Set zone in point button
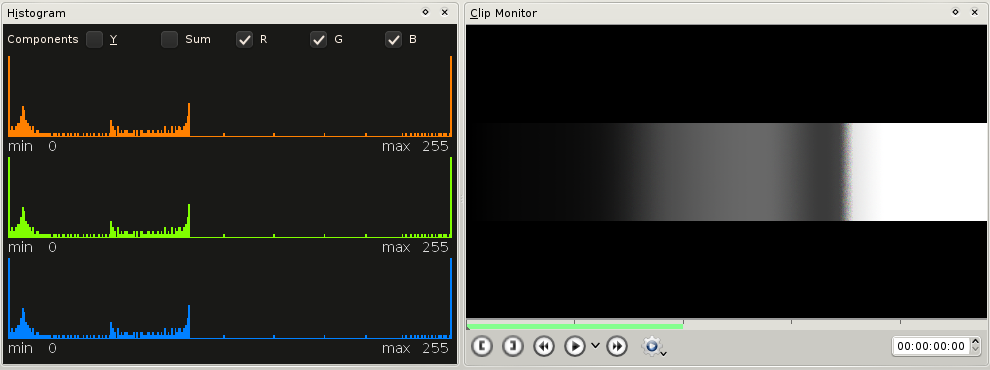 482,346
